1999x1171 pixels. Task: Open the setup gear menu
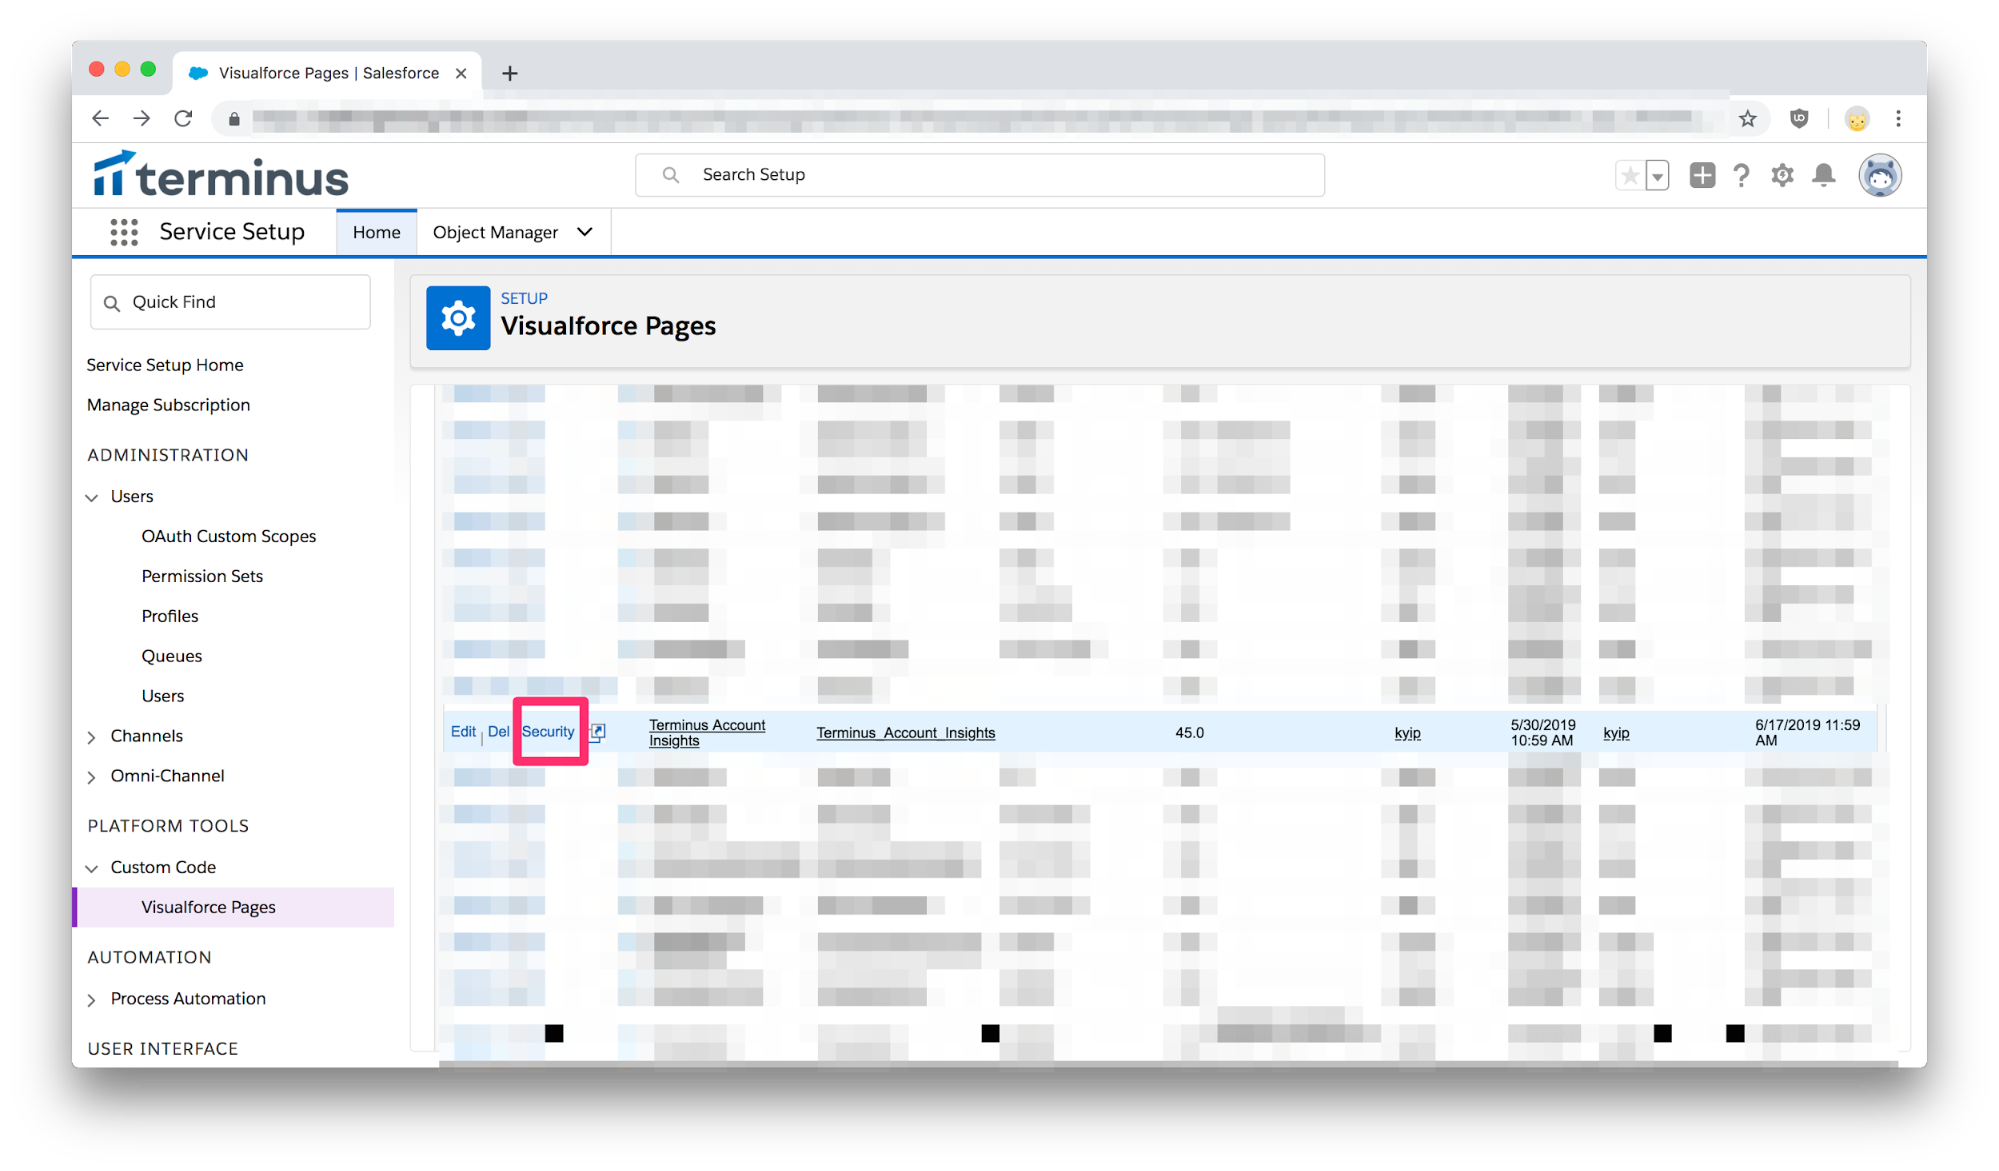pyautogui.click(x=1782, y=175)
